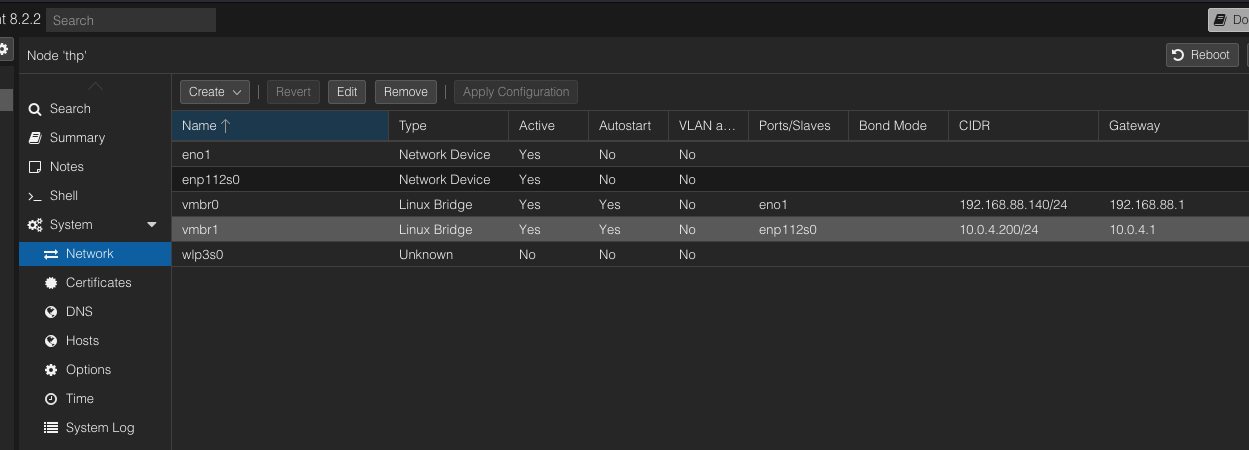Go to the Hosts menu item
This screenshot has height=450, width=1249.
[x=82, y=341]
